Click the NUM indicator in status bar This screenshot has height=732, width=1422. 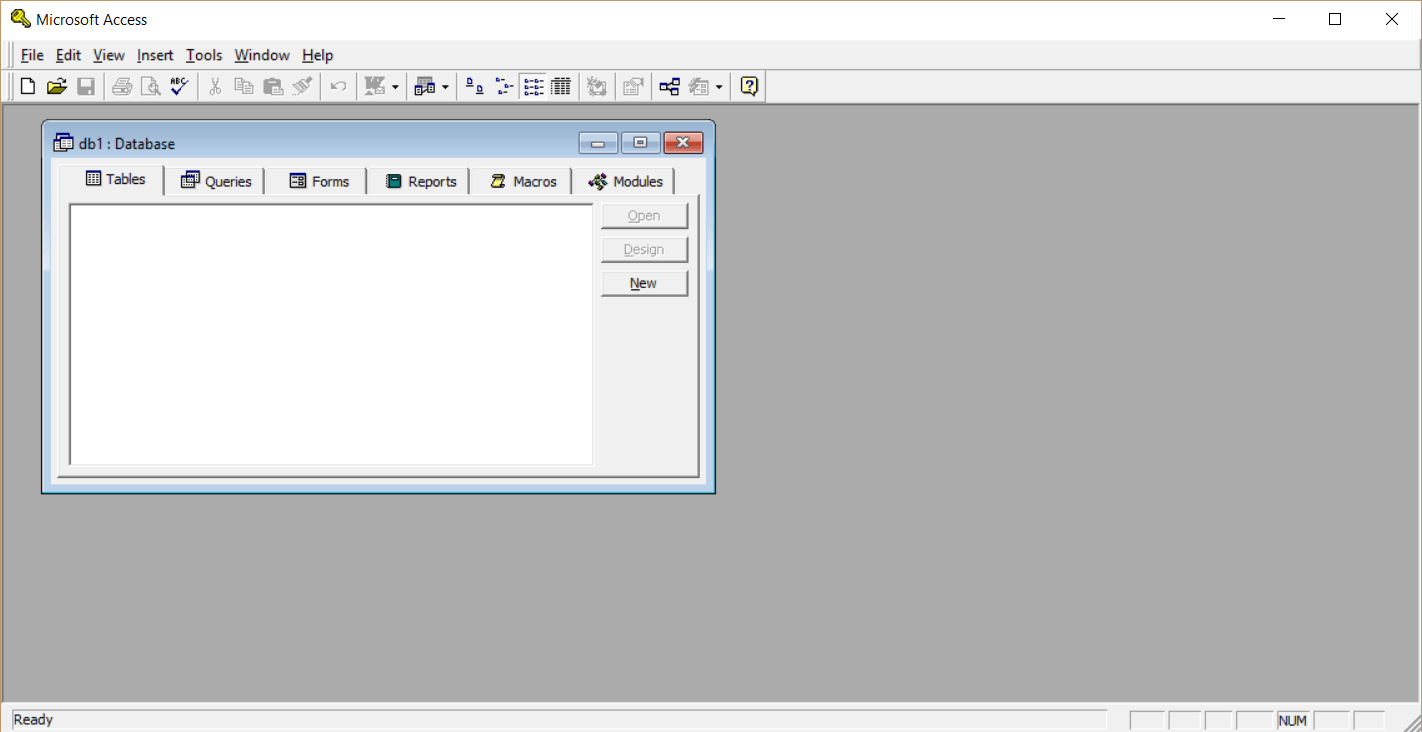1292,720
